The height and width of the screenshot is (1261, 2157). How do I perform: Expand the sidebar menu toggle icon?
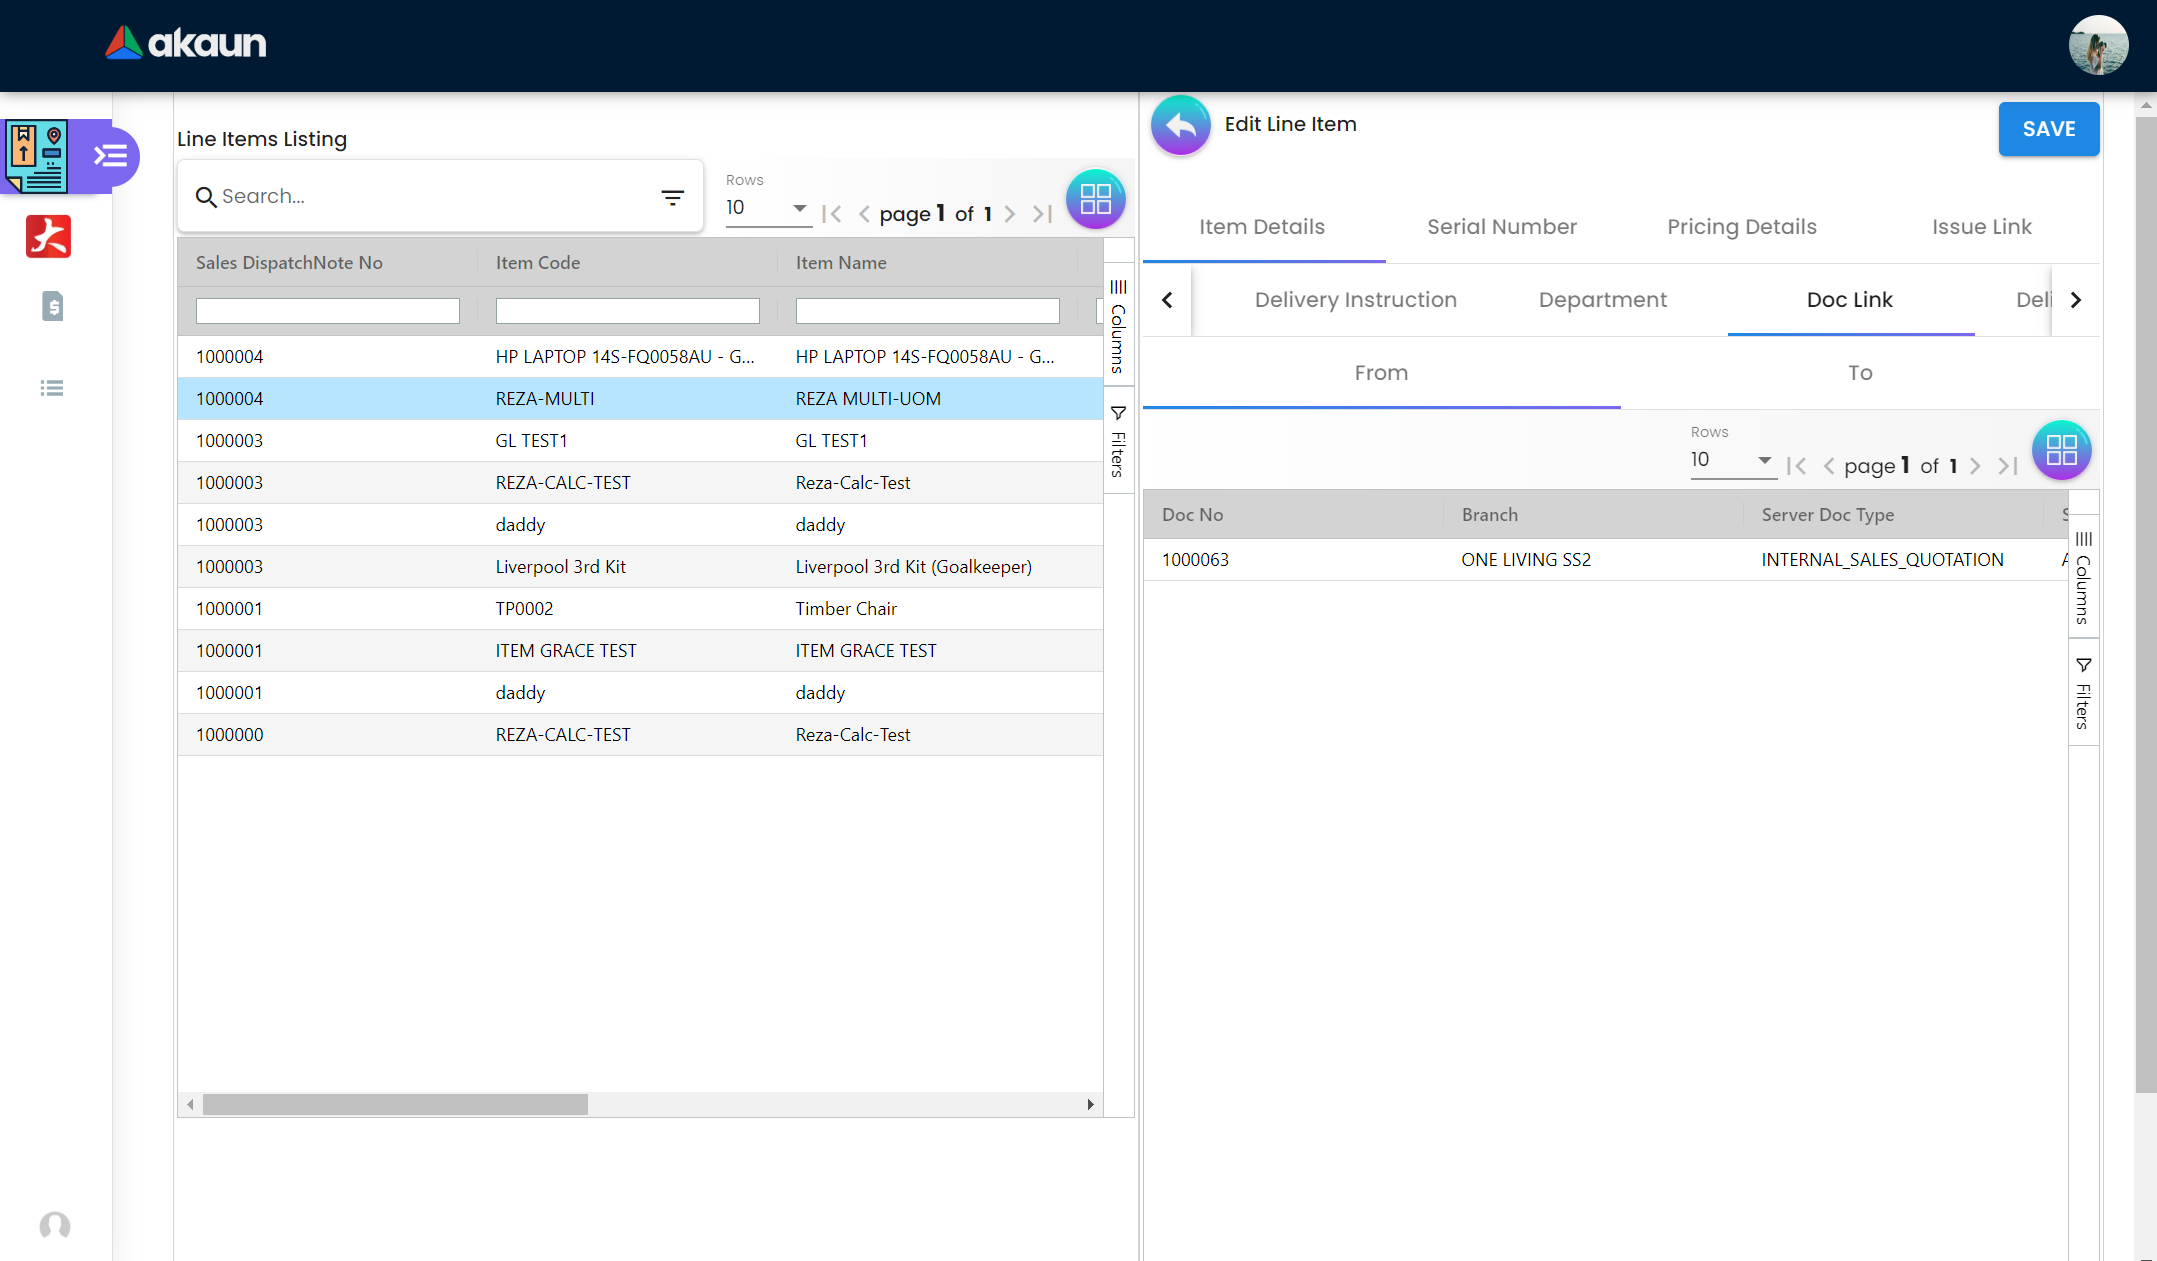point(111,156)
